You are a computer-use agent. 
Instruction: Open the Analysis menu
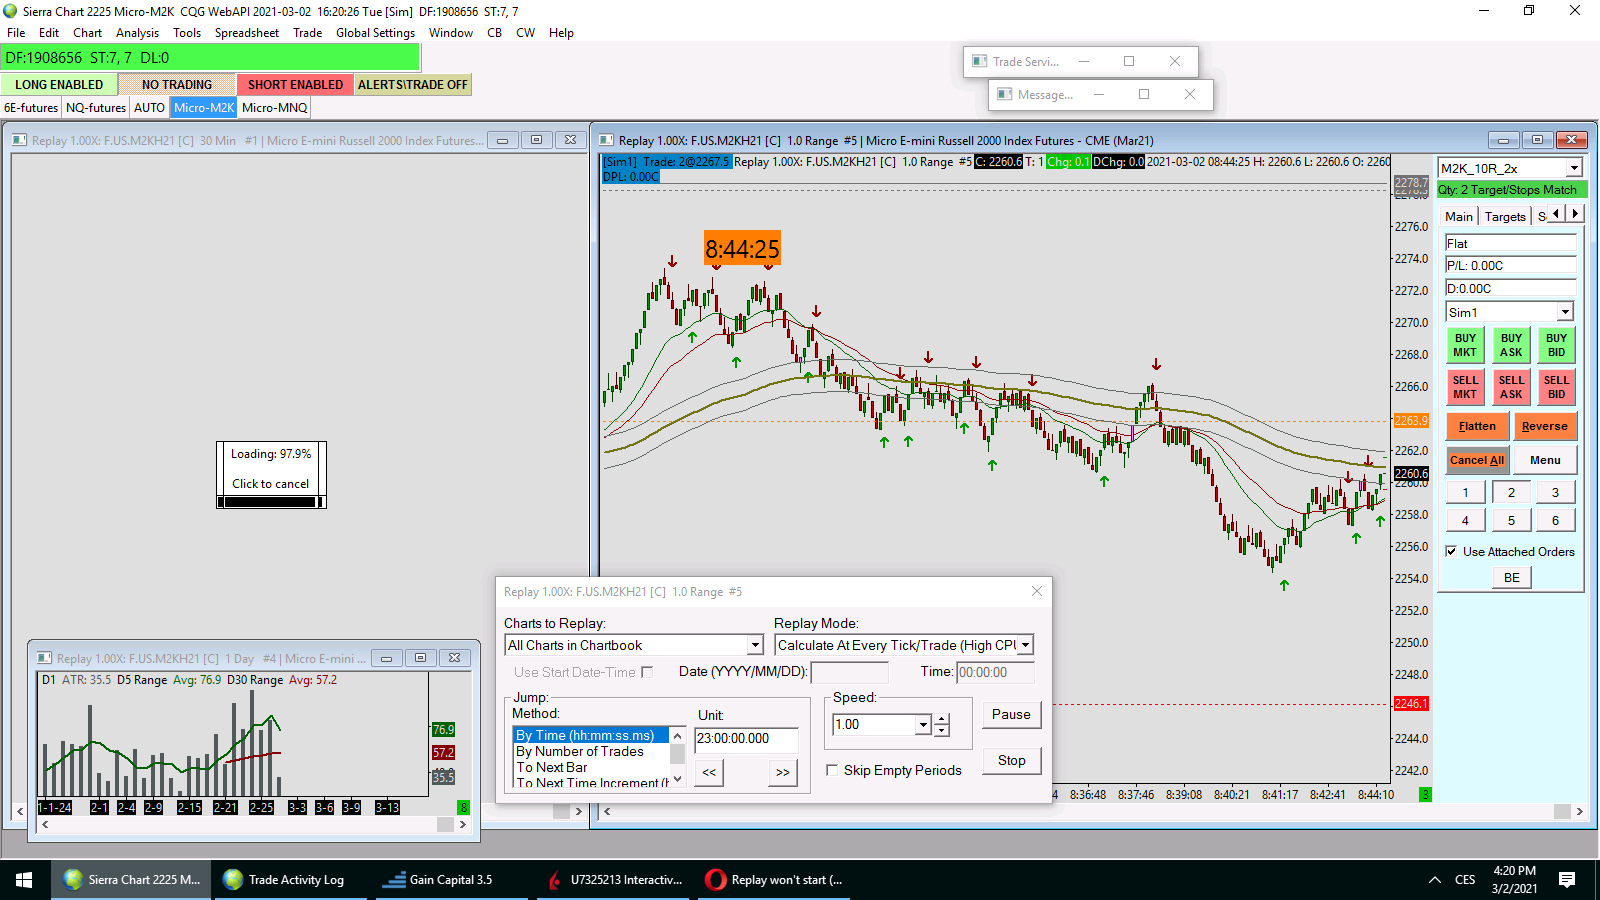click(137, 33)
